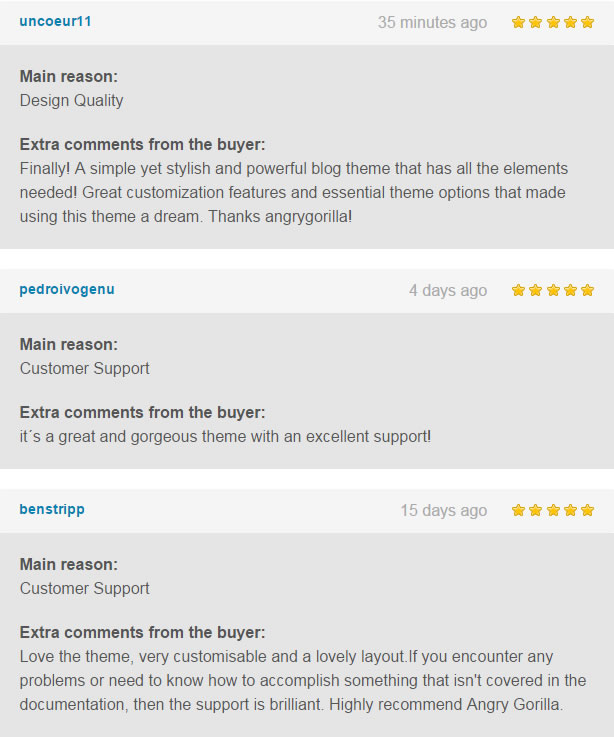614x737 pixels.
Task: Click the fourth star in benstripp's rating
Action: coord(569,510)
